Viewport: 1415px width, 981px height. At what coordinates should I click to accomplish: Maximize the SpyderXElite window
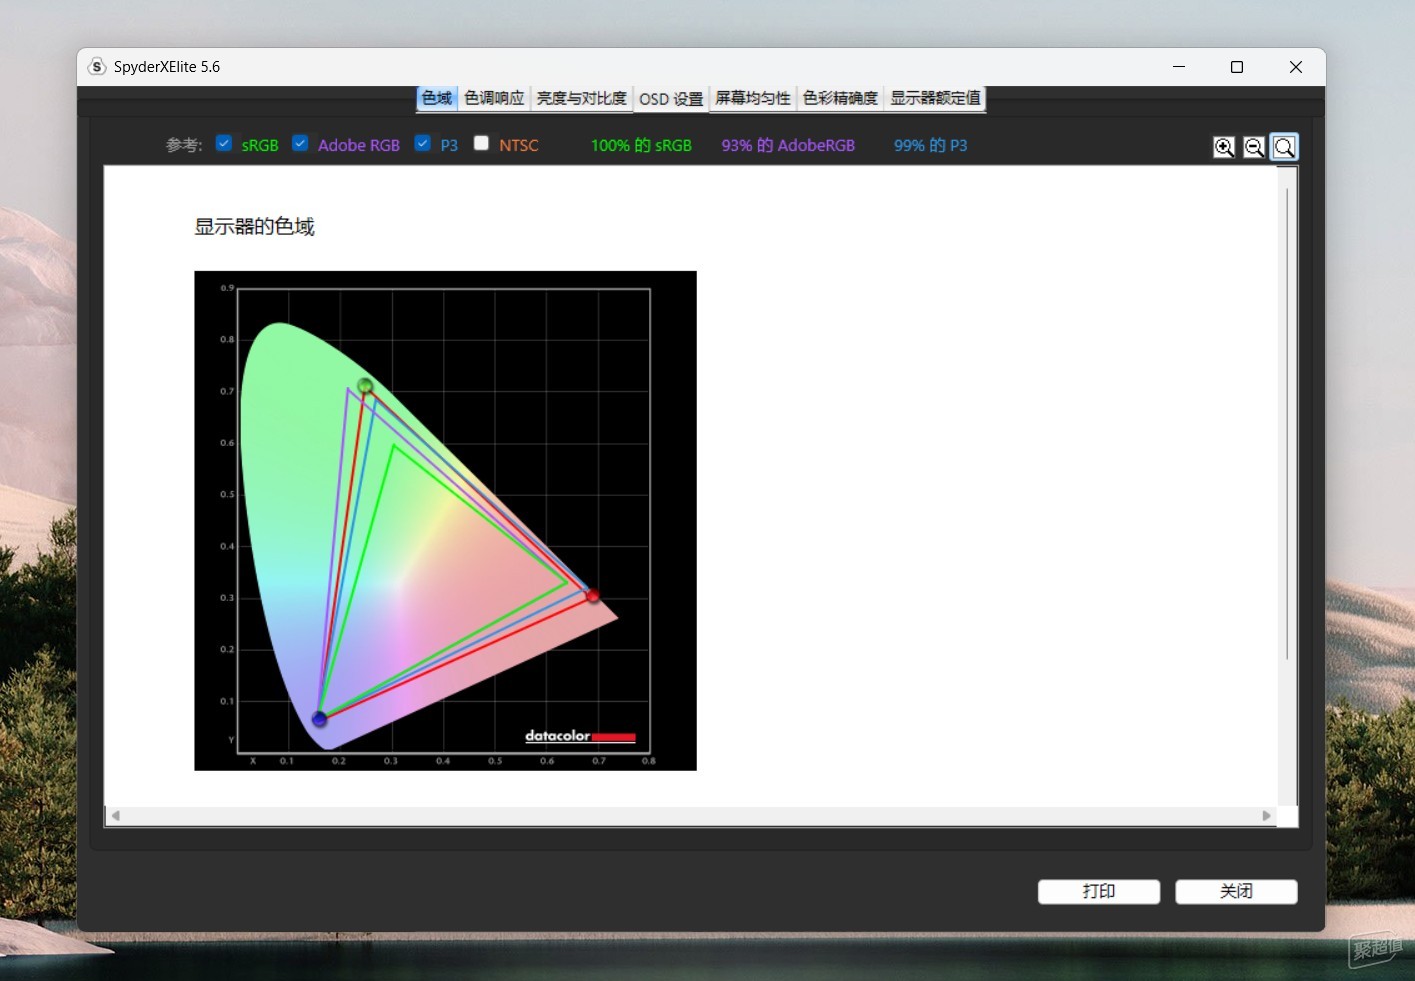pos(1237,67)
